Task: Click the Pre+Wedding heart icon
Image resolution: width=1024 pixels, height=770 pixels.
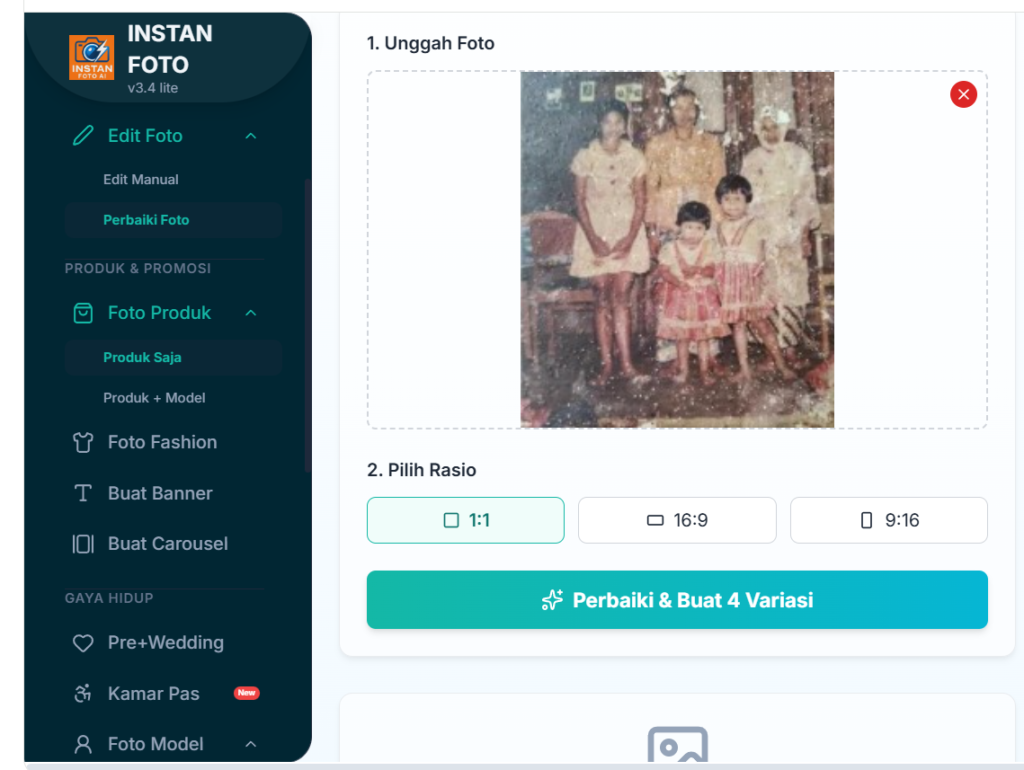Action: point(83,643)
